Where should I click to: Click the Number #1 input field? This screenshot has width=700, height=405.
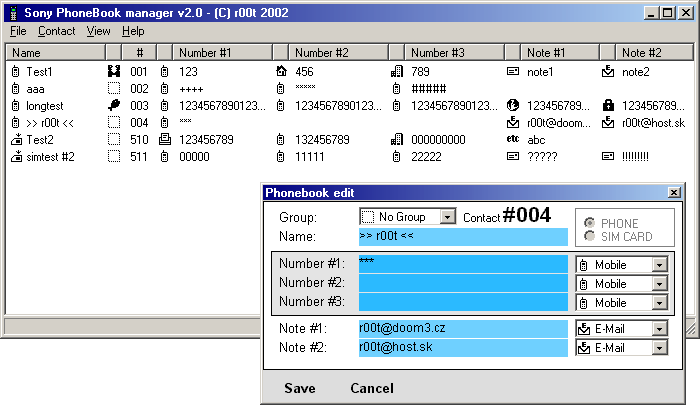click(x=463, y=264)
